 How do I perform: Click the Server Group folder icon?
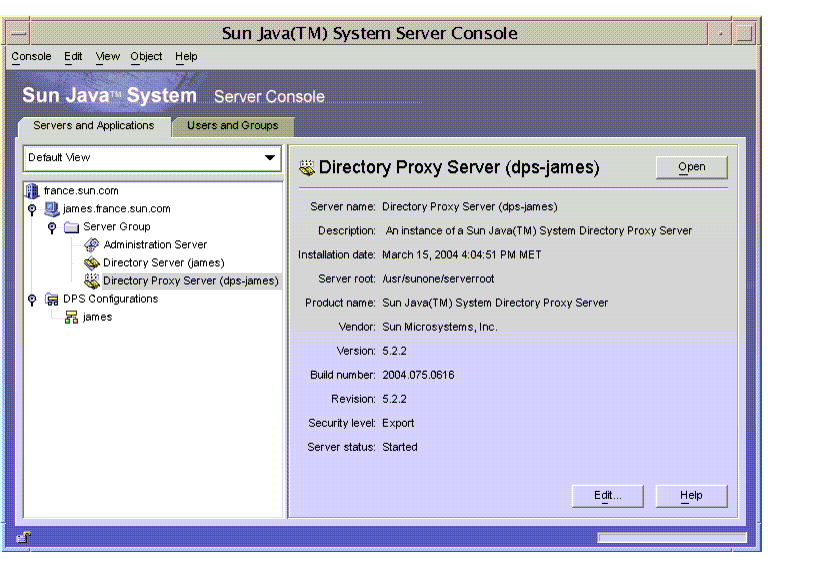(71, 227)
